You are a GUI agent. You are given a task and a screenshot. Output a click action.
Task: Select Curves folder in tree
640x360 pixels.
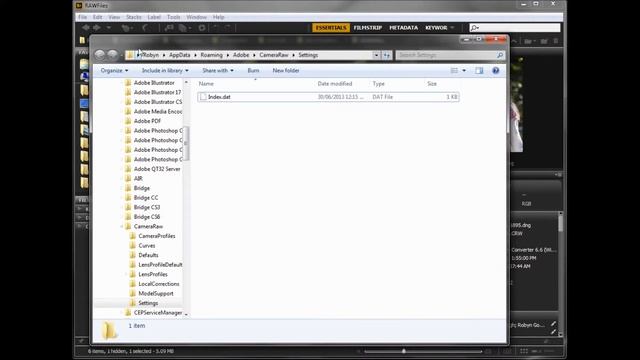pos(147,246)
